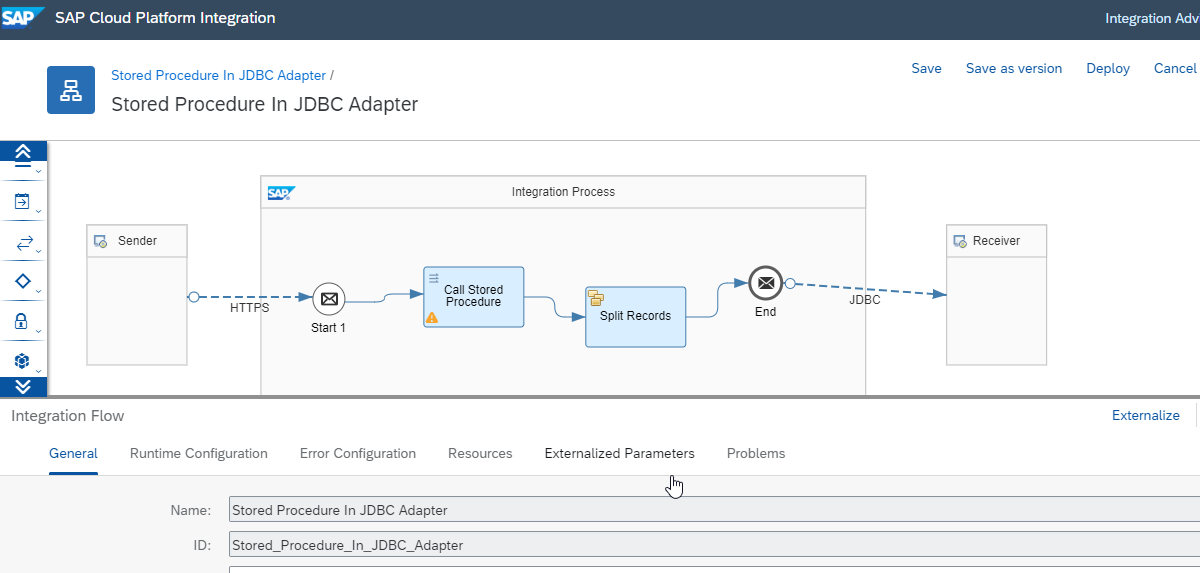Click the Start 1 message event envelope
Screen dimensions: 1200x573
coord(329,298)
